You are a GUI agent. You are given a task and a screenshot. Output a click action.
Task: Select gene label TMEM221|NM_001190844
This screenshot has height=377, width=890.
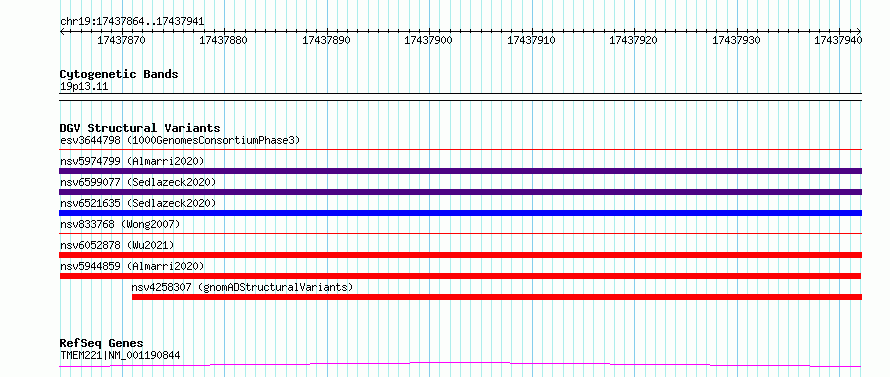click(x=120, y=355)
